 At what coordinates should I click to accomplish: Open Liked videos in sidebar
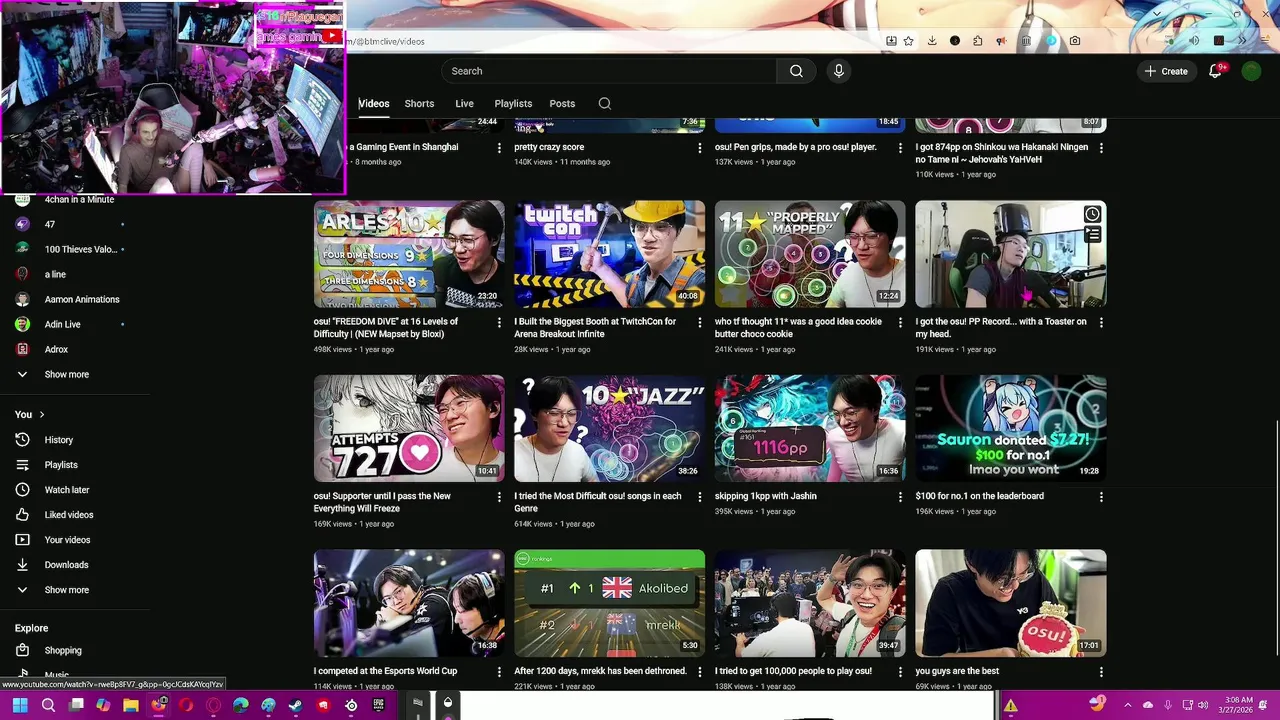(x=68, y=515)
